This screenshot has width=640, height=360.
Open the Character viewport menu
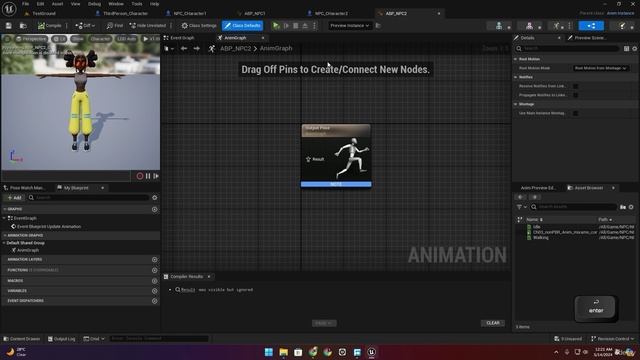point(100,39)
